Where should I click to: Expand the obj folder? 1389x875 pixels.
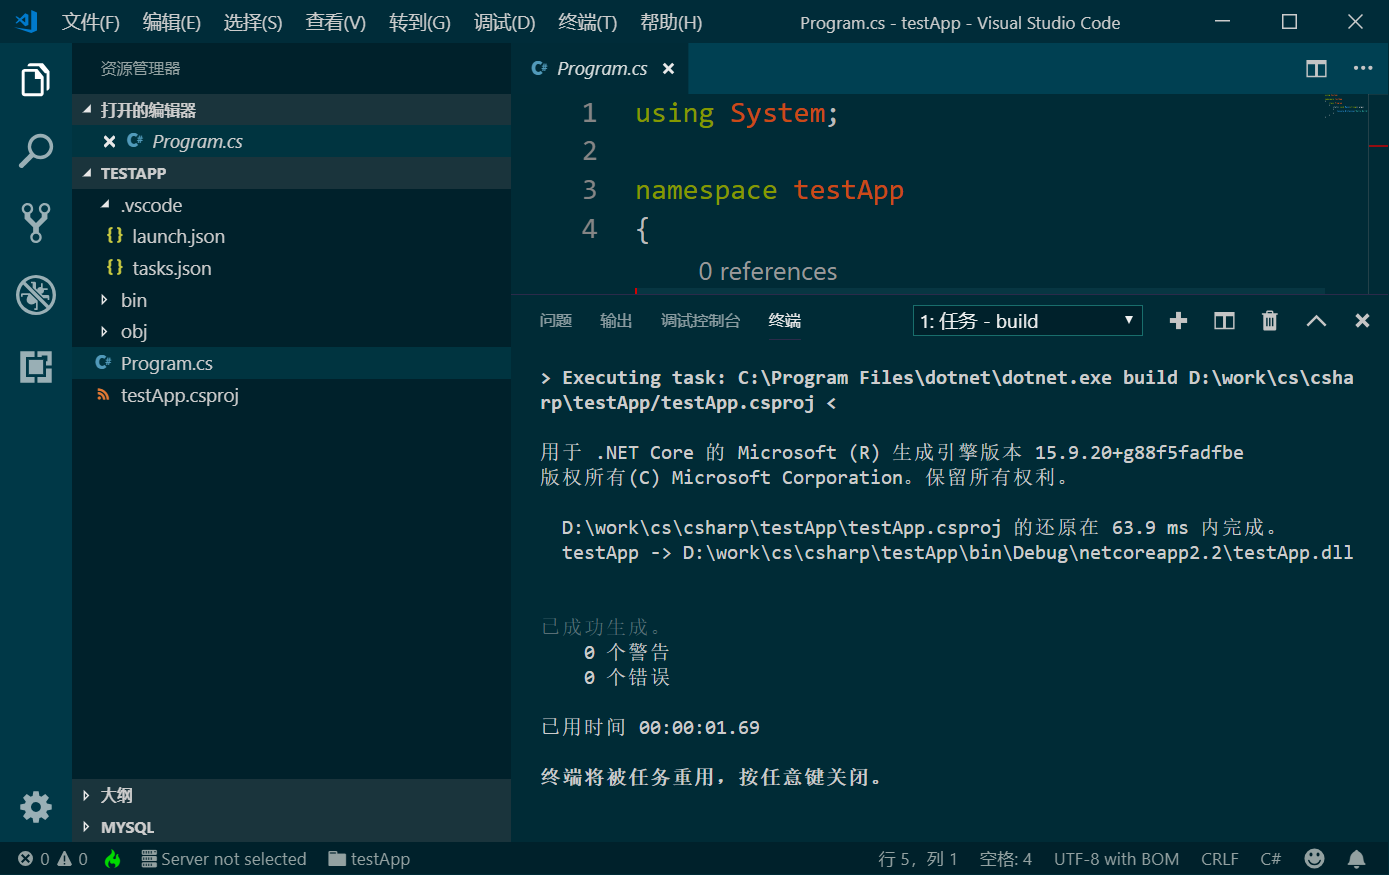(x=133, y=332)
